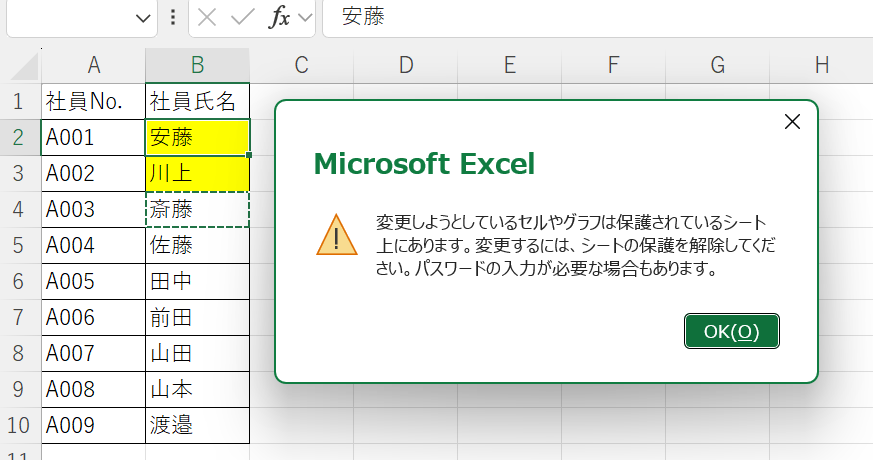Expand the fx function dropdown chevron
The image size is (873, 460).
pos(305,18)
